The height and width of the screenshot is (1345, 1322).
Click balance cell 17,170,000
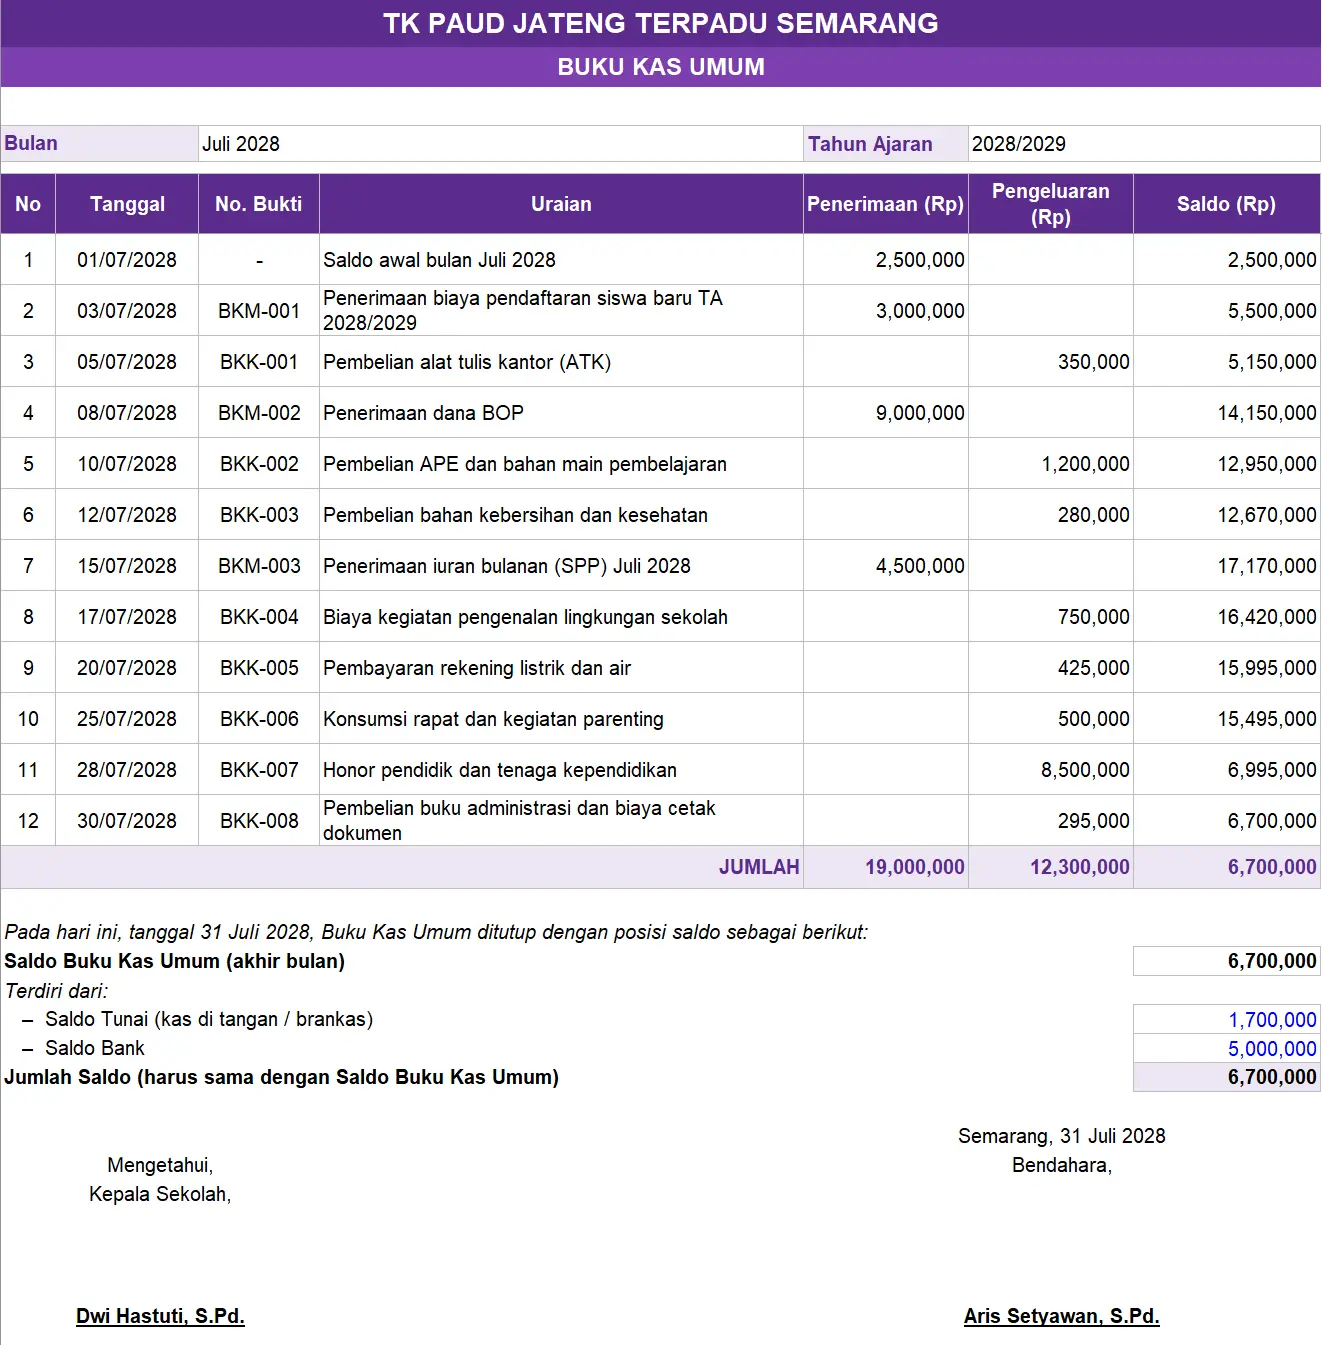pos(1226,566)
